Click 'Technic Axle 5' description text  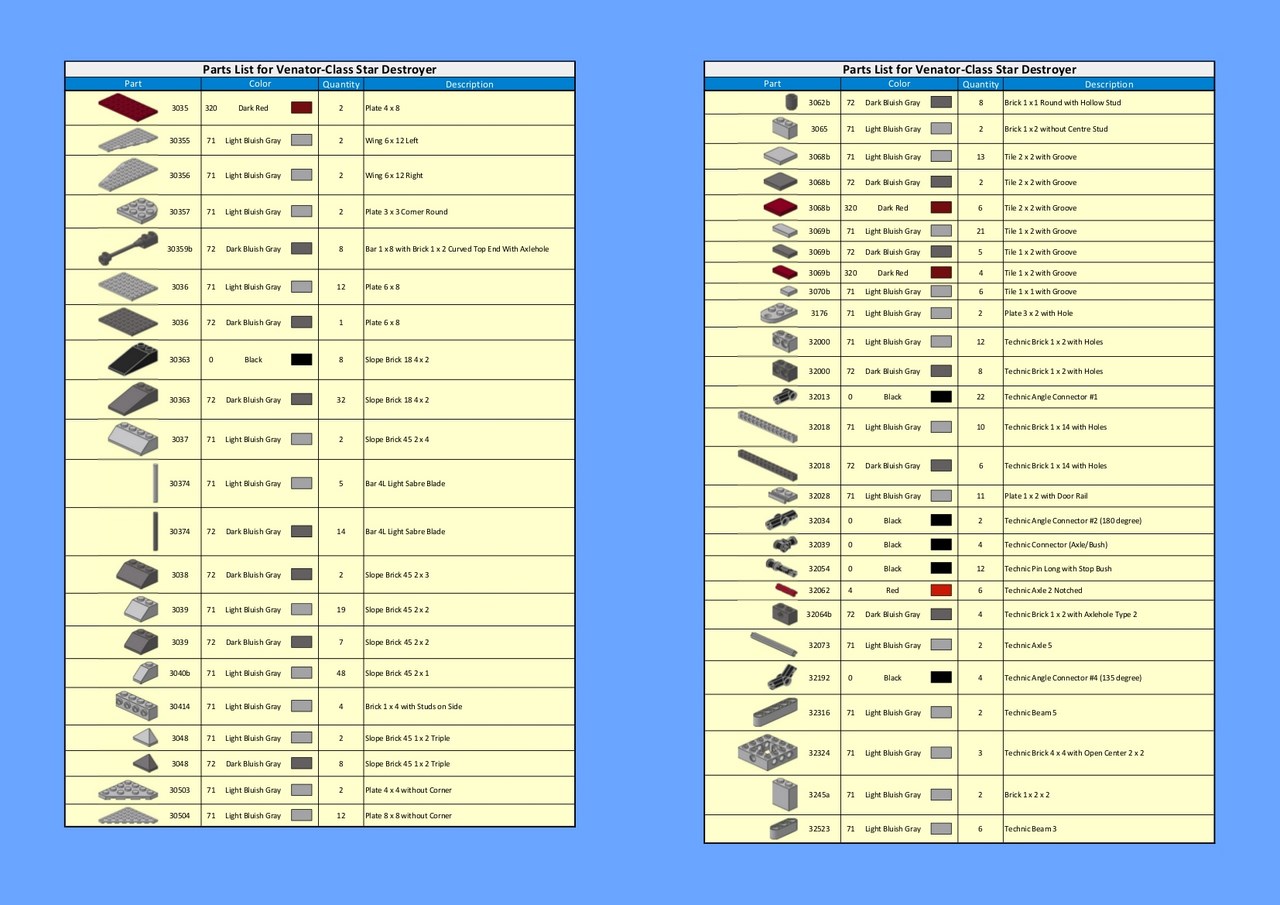pyautogui.click(x=1028, y=645)
